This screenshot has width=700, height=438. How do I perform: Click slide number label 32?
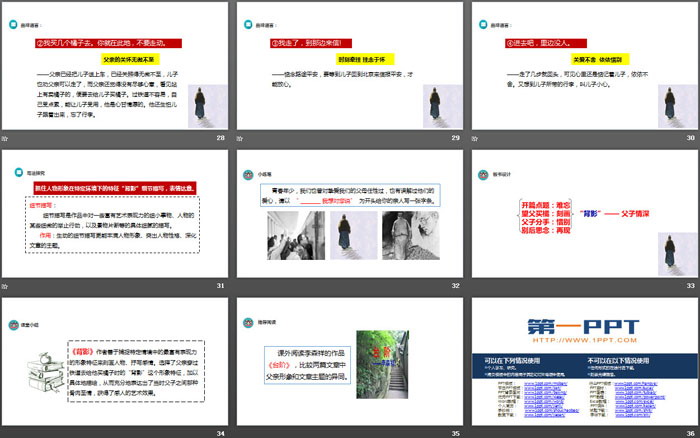click(455, 286)
